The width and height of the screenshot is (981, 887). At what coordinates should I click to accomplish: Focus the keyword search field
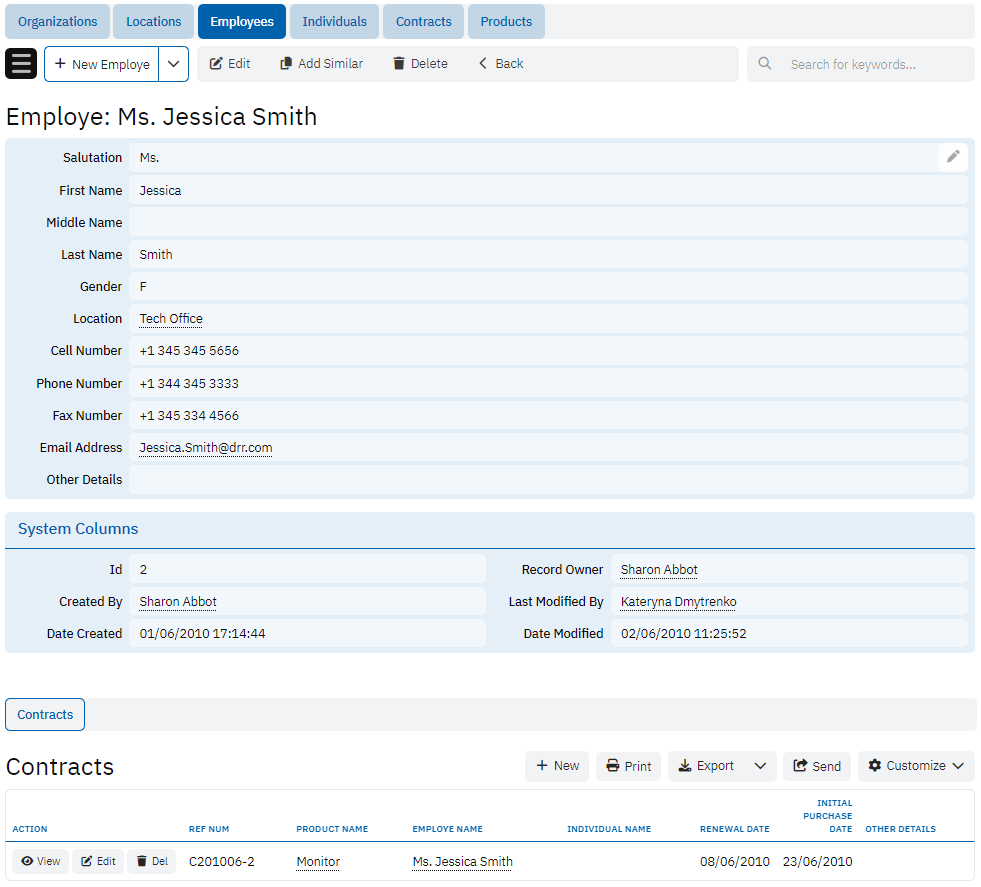coord(870,64)
